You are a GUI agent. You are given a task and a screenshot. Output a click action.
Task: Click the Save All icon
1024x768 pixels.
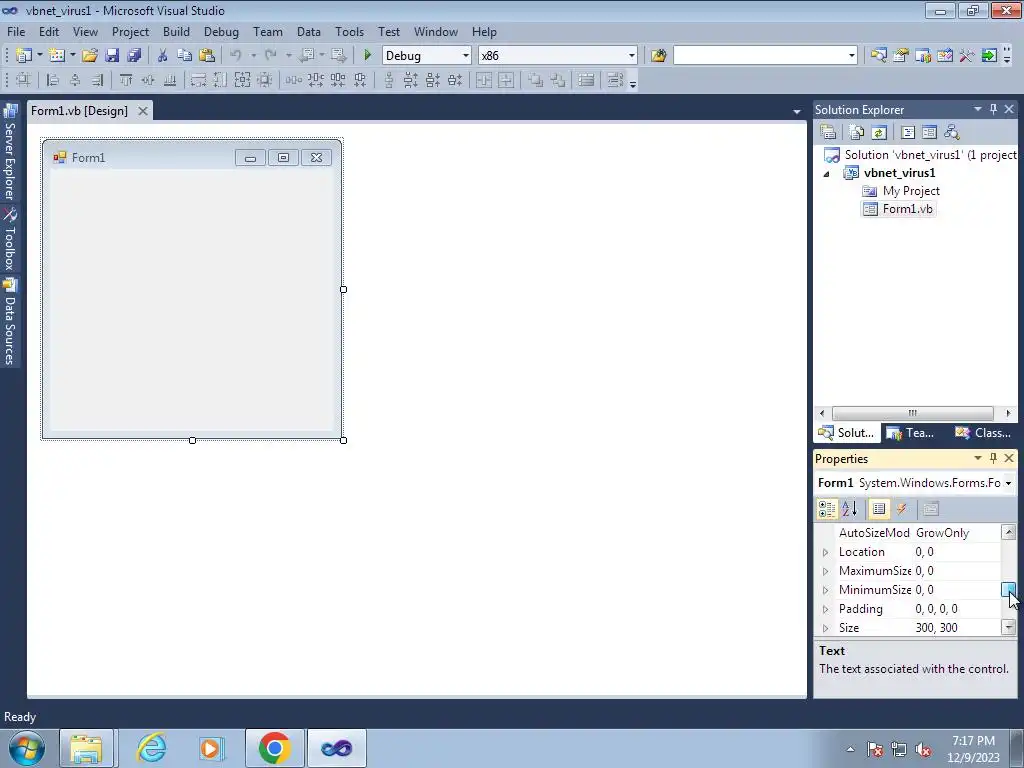click(x=135, y=56)
